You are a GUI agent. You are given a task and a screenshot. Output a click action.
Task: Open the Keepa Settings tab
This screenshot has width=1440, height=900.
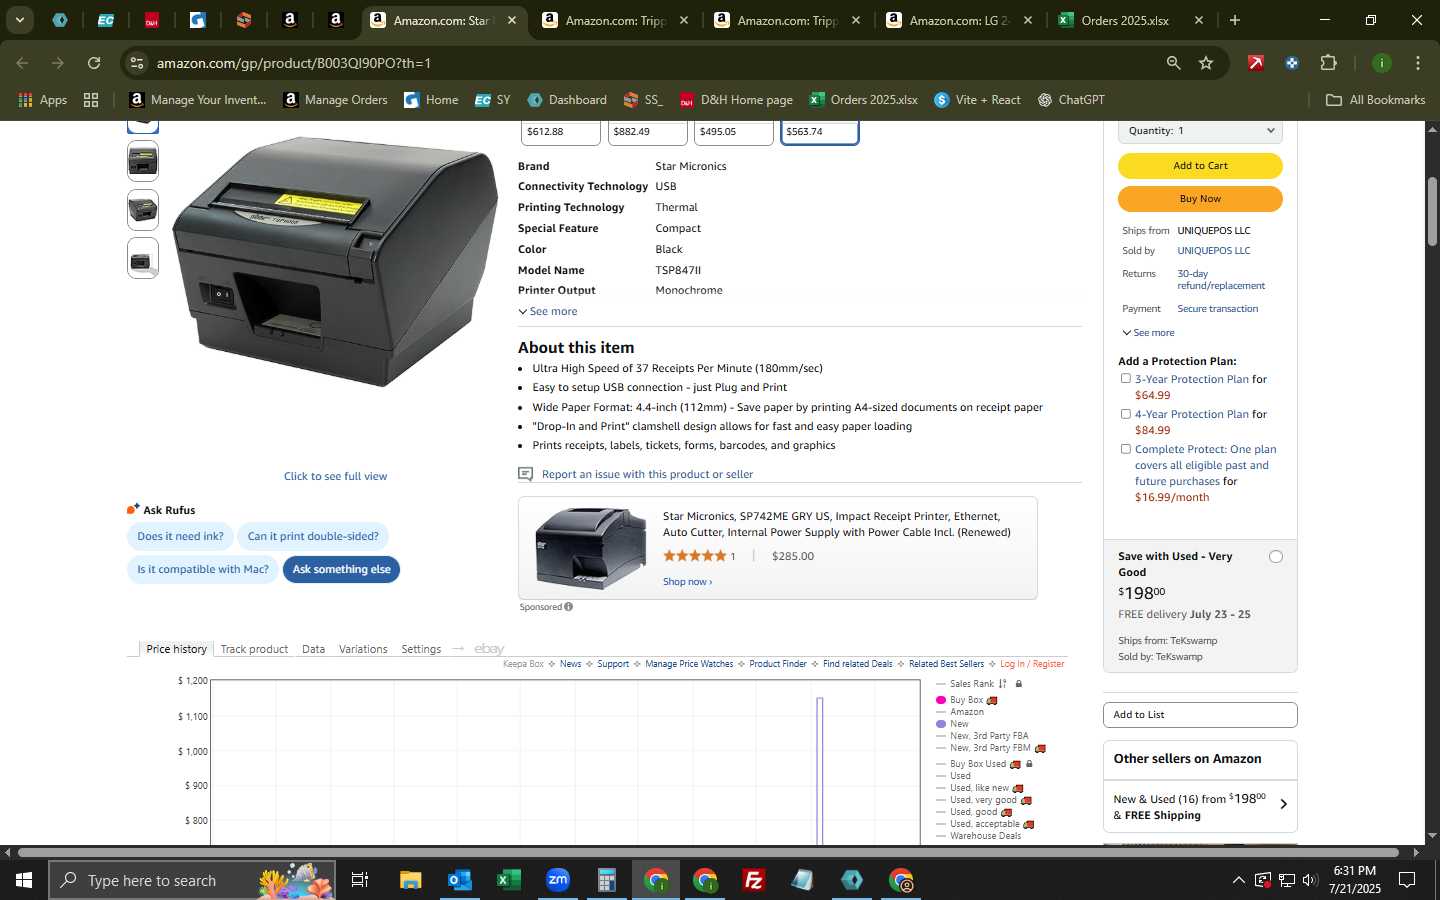point(421,649)
